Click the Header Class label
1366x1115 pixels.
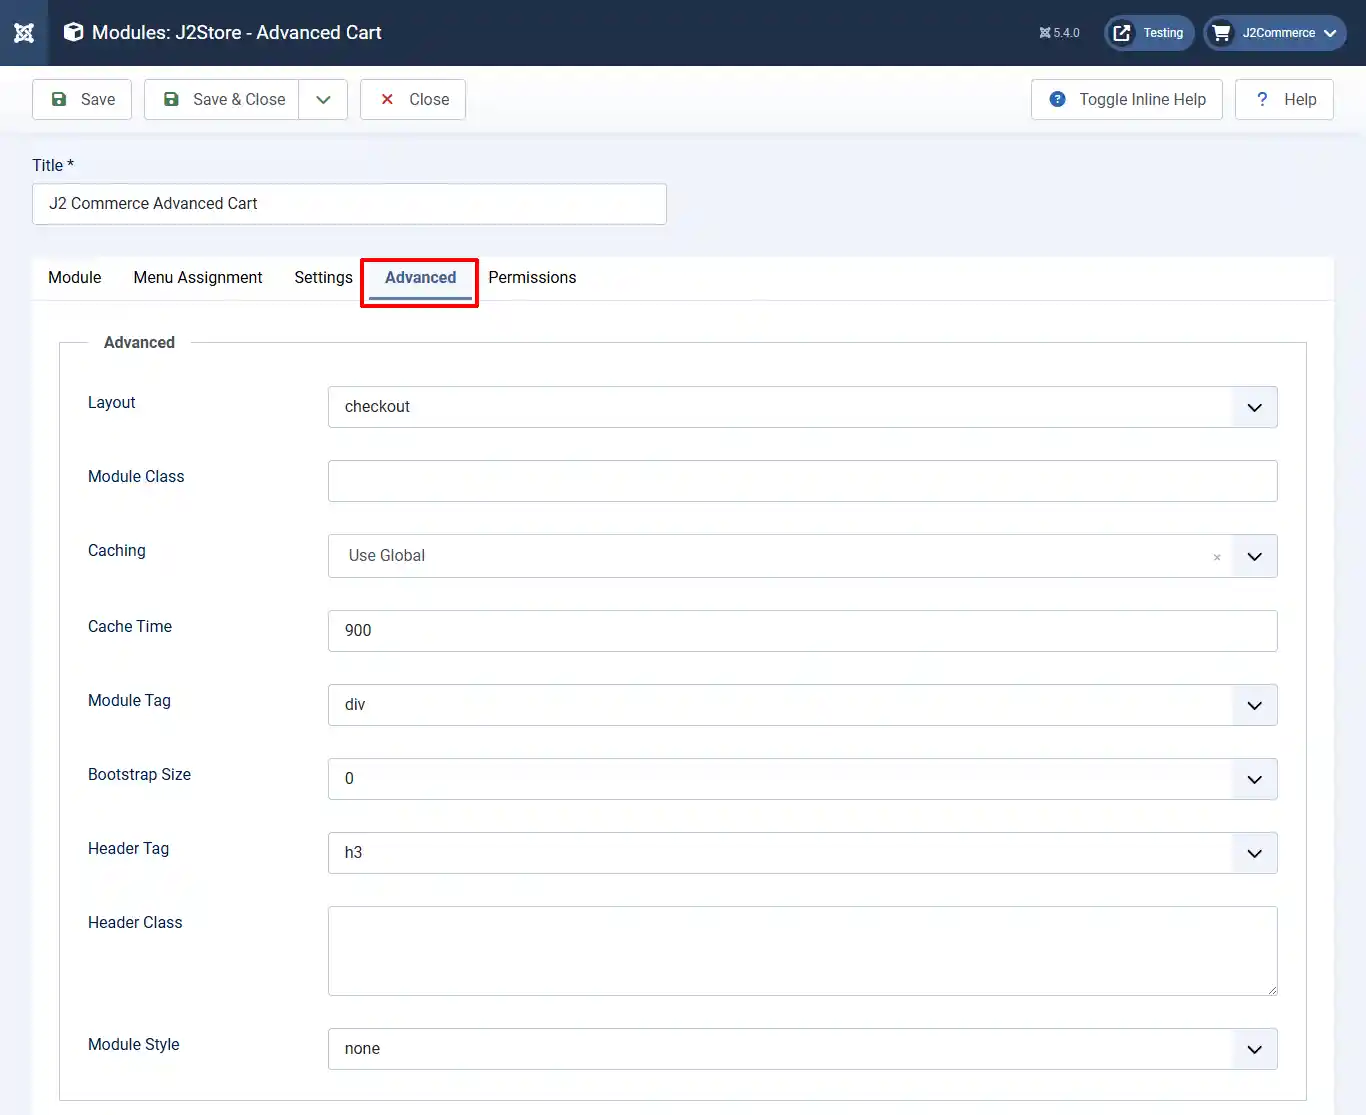coord(135,922)
